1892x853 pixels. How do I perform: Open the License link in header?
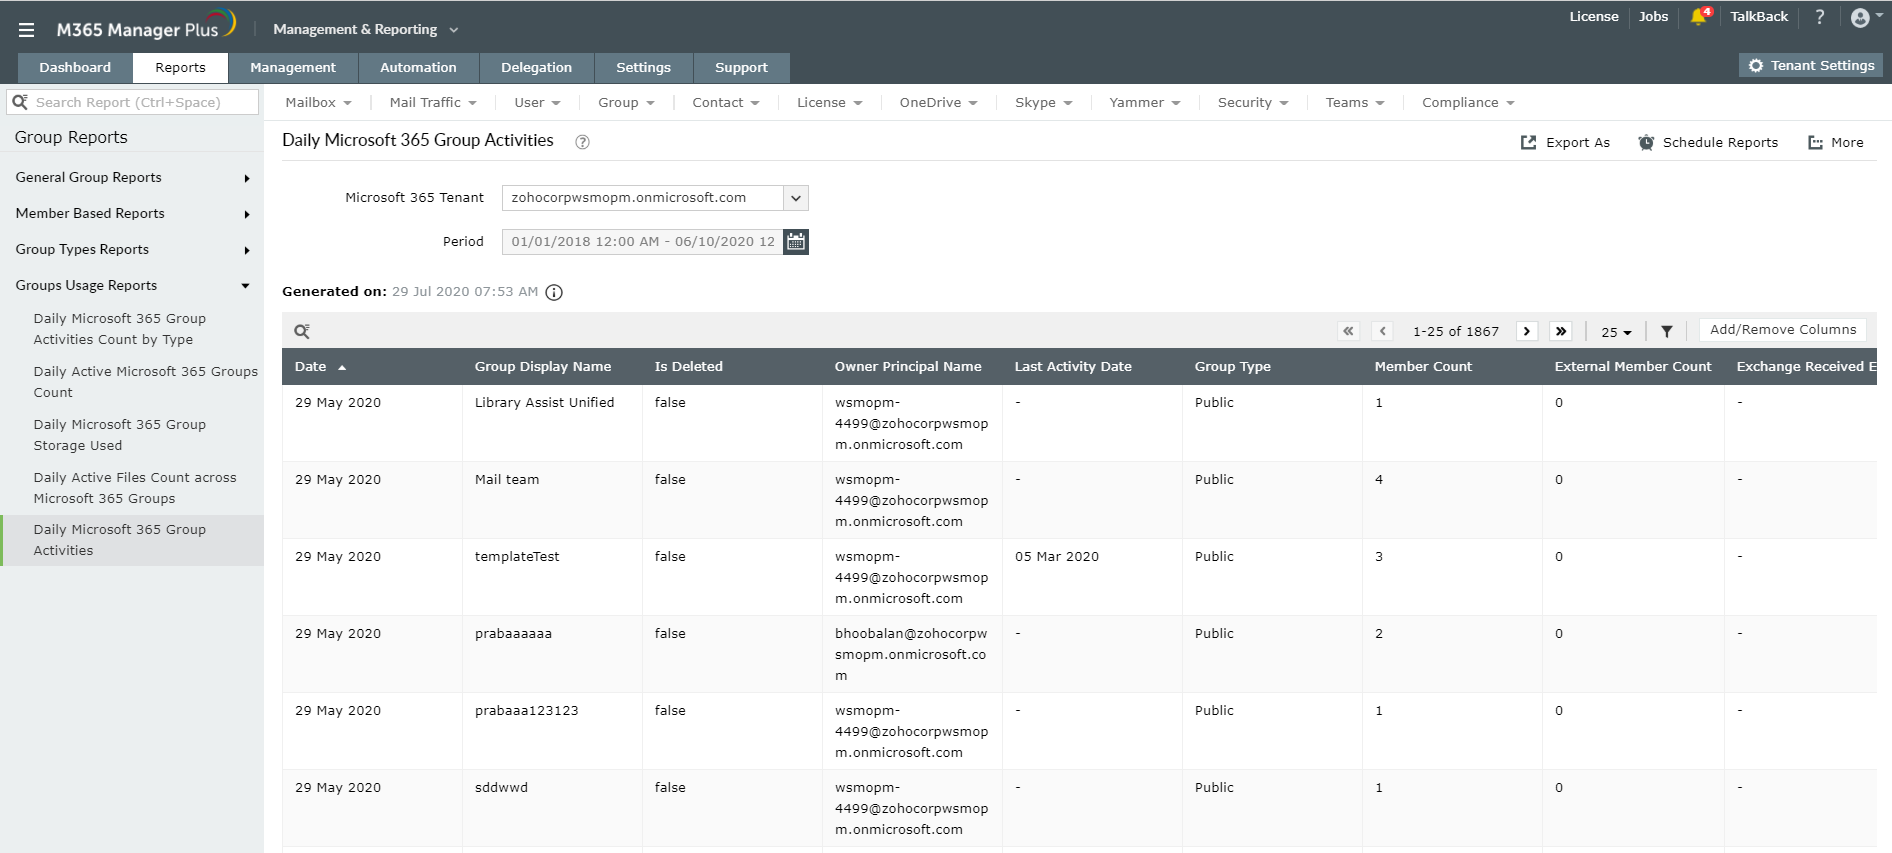[1594, 17]
